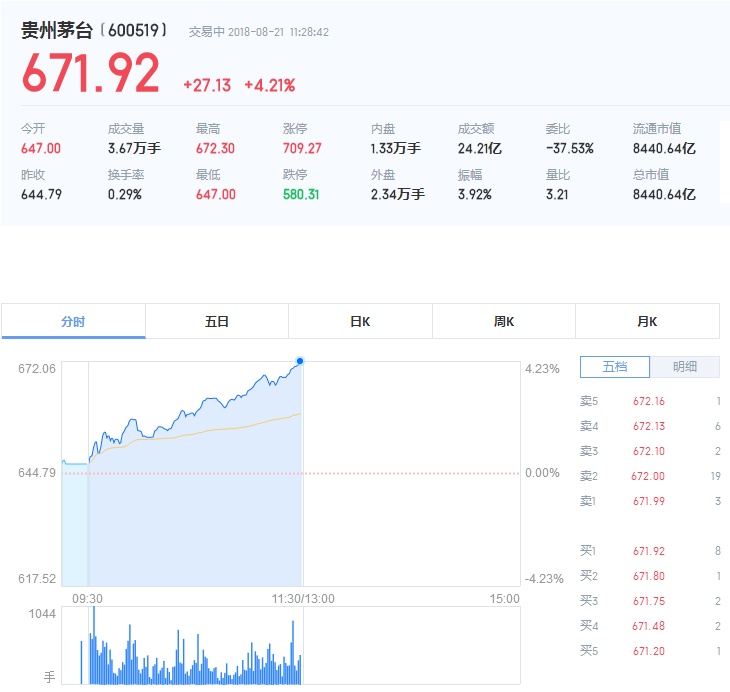Viewport: 730px width, 692px height.
Task: Switch to the 五日 five-day tab
Action: coord(217,321)
